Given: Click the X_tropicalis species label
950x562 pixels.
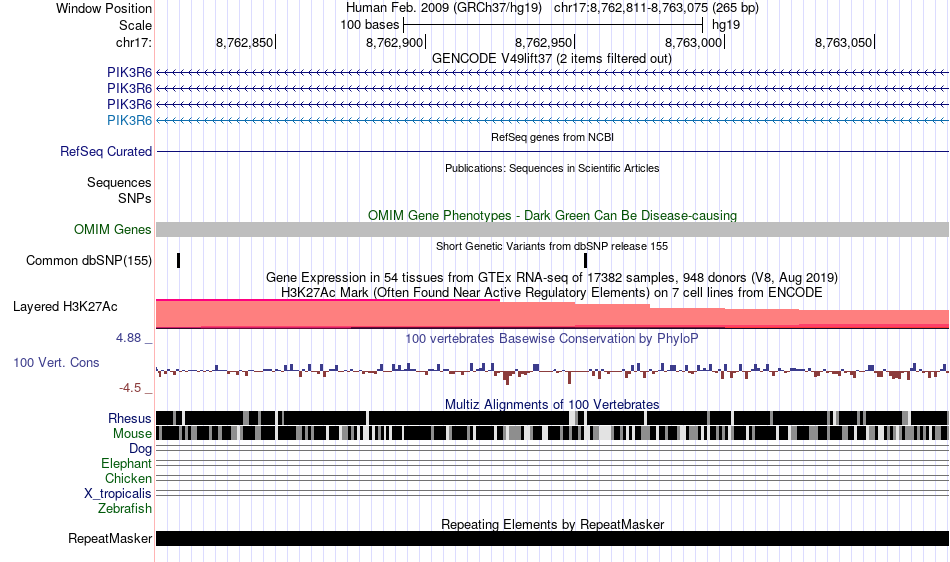Looking at the screenshot, I should click(x=118, y=494).
